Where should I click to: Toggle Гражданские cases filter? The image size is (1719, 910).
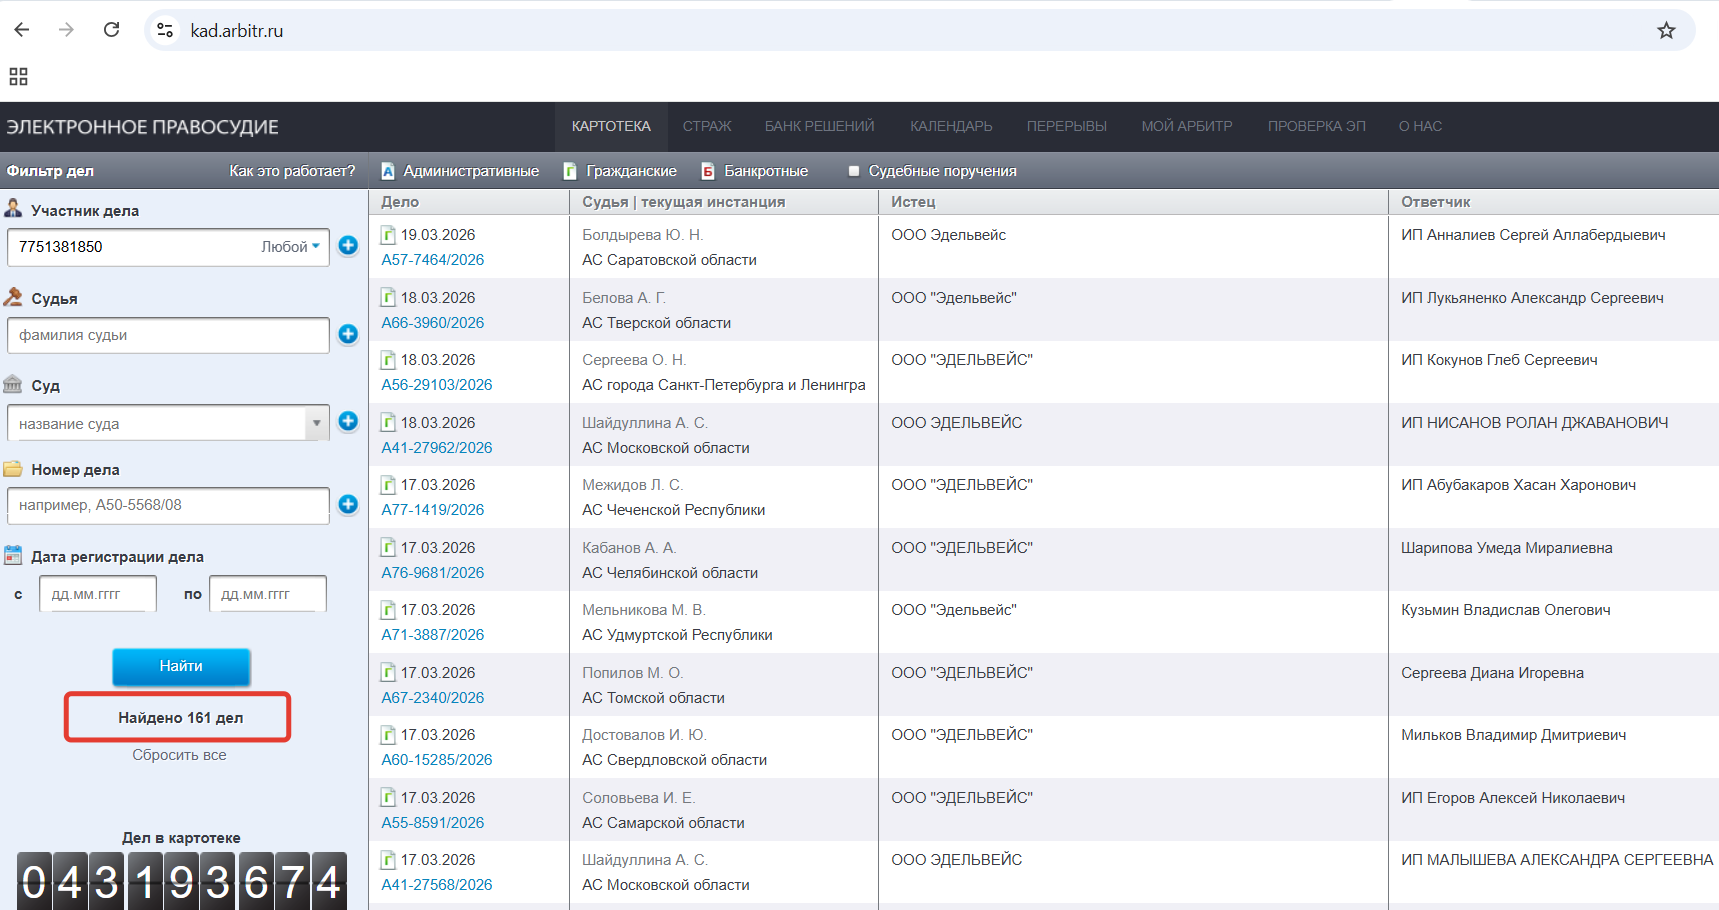pyautogui.click(x=620, y=171)
